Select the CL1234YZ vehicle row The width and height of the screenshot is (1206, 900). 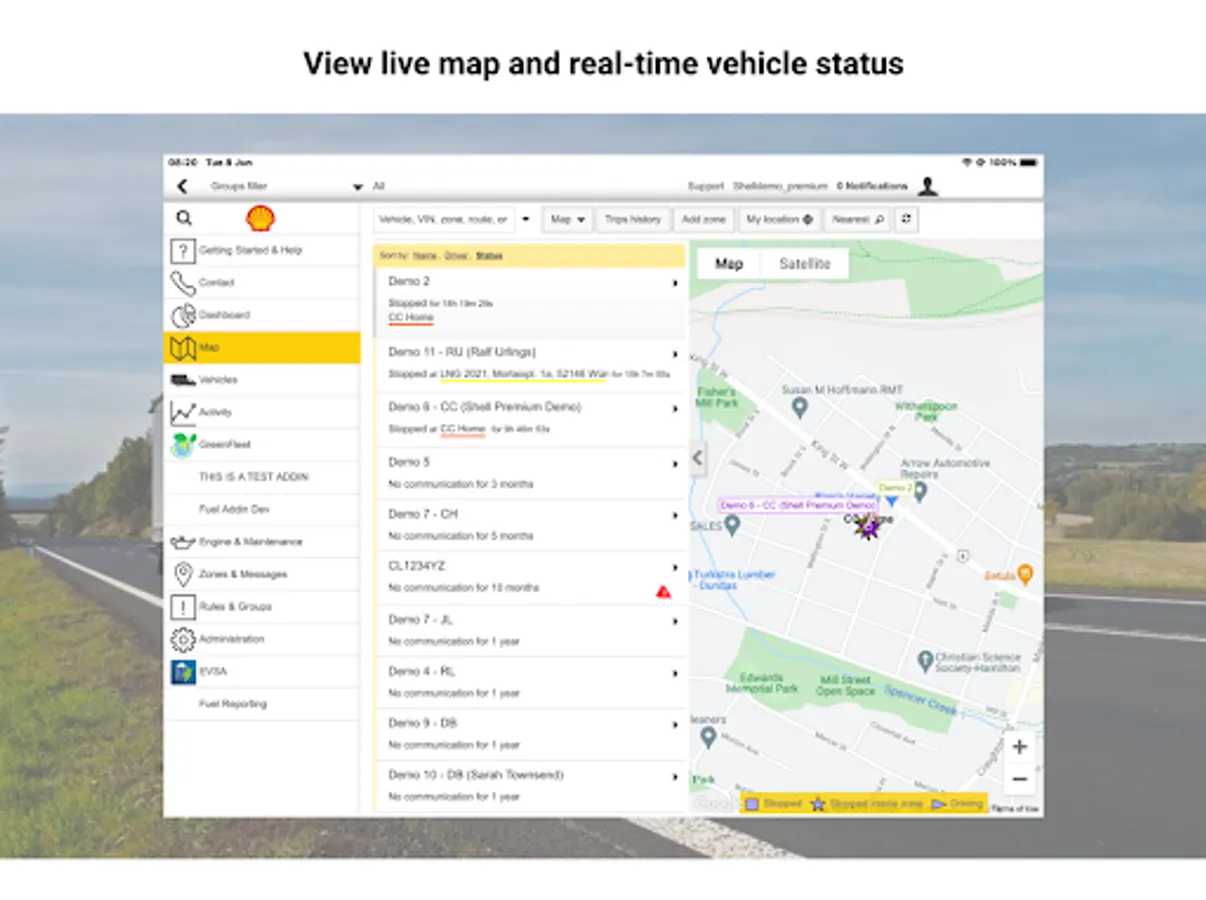point(530,577)
